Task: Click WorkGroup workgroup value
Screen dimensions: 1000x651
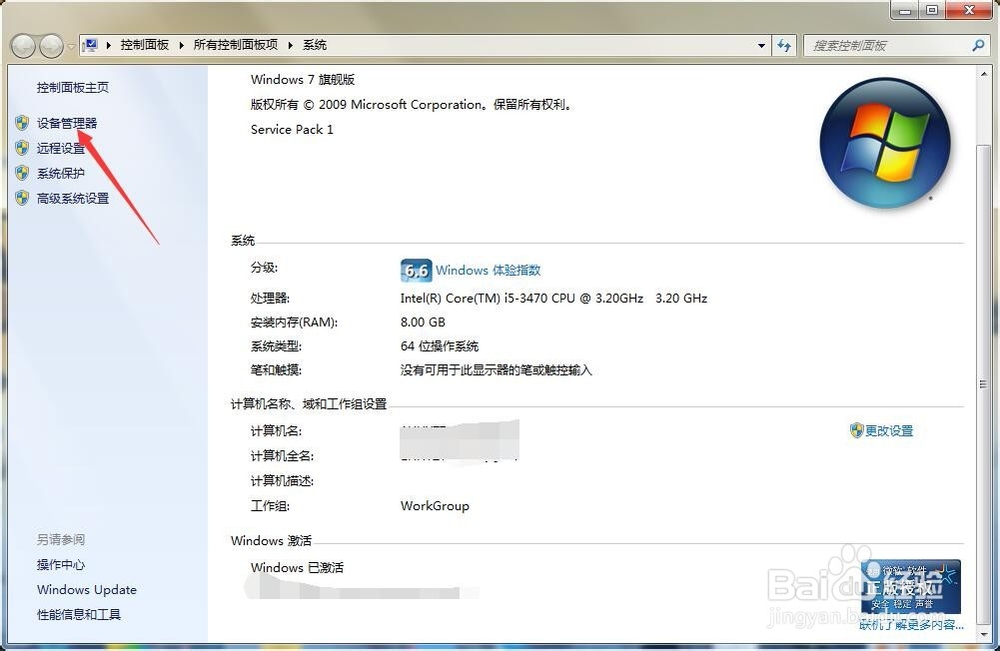Action: tap(435, 506)
